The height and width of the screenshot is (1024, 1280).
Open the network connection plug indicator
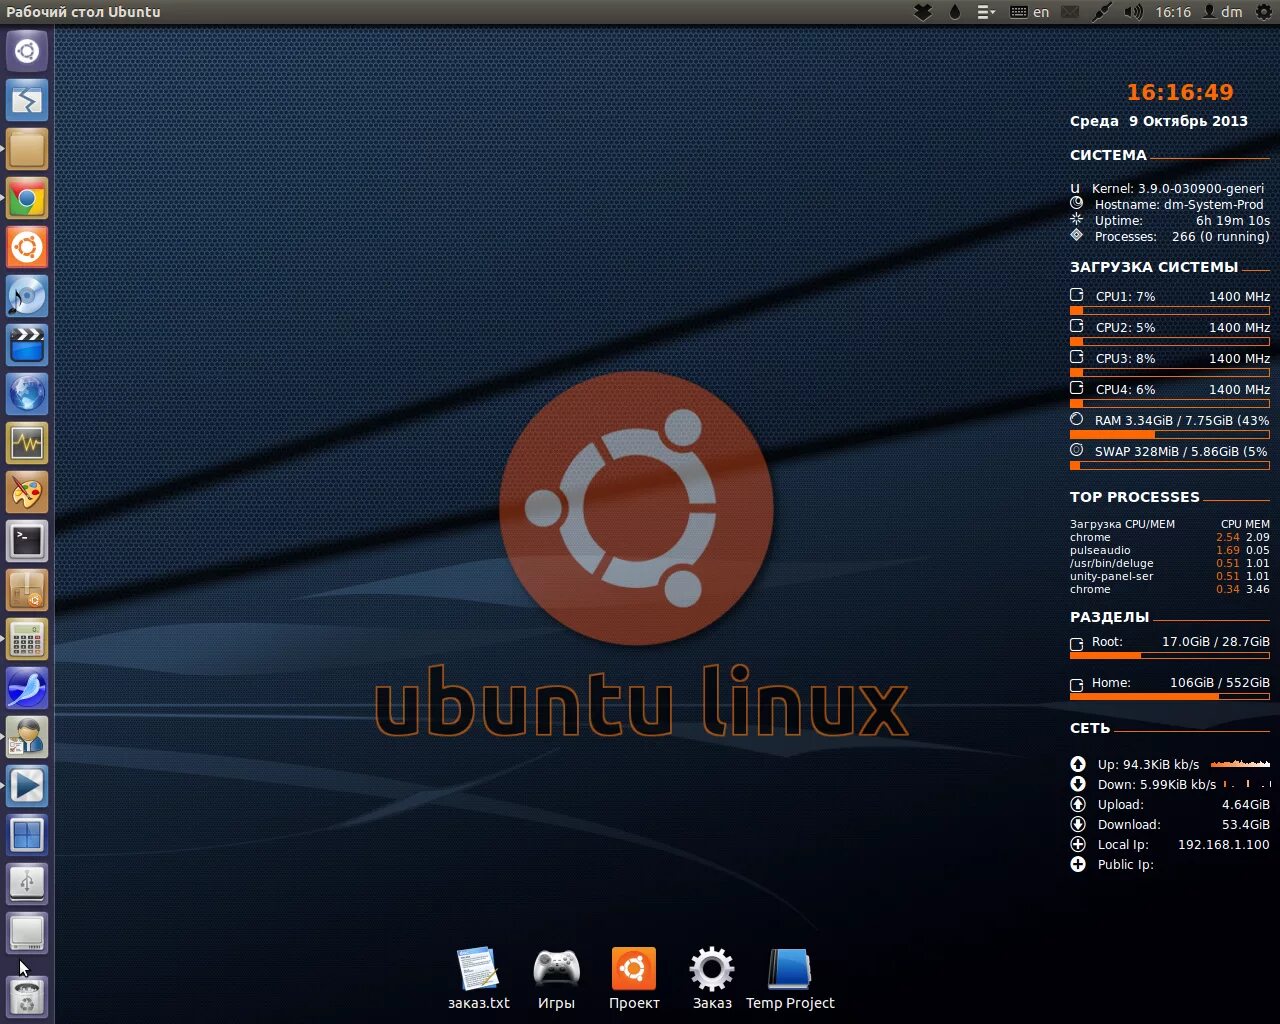coord(1102,12)
